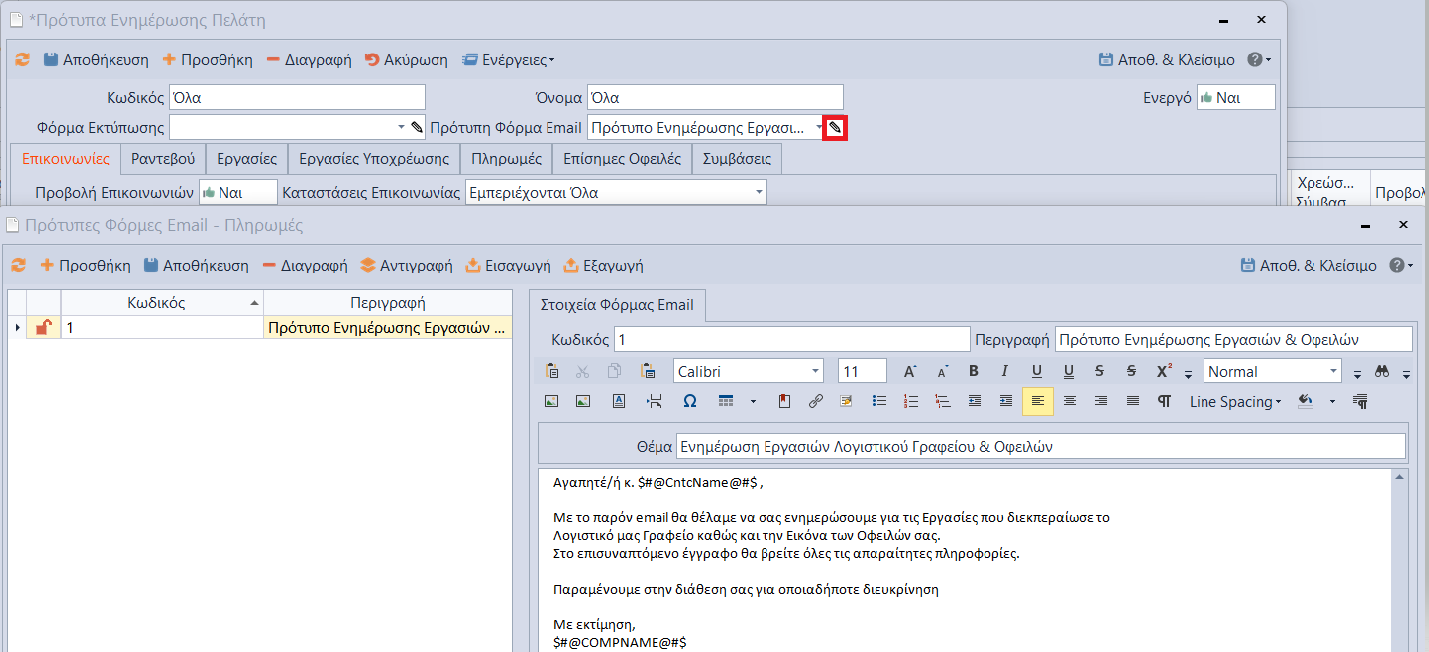
Task: Click the superscript X² icon
Action: pos(1164,371)
